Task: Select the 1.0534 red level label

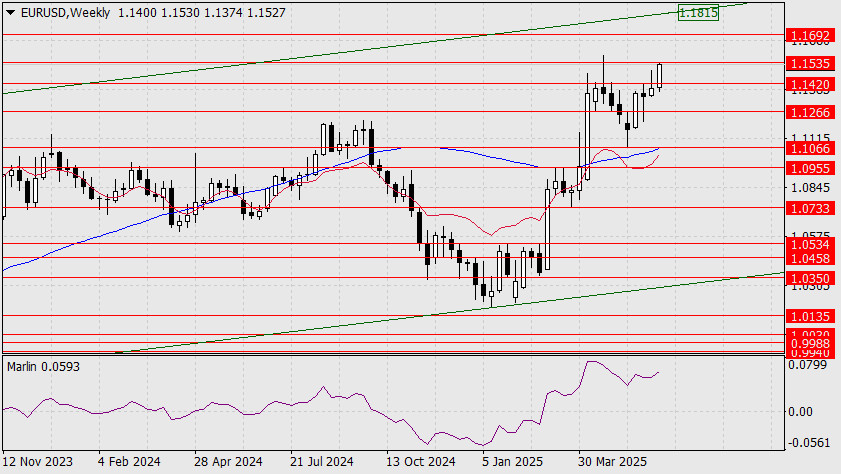Action: [810, 245]
